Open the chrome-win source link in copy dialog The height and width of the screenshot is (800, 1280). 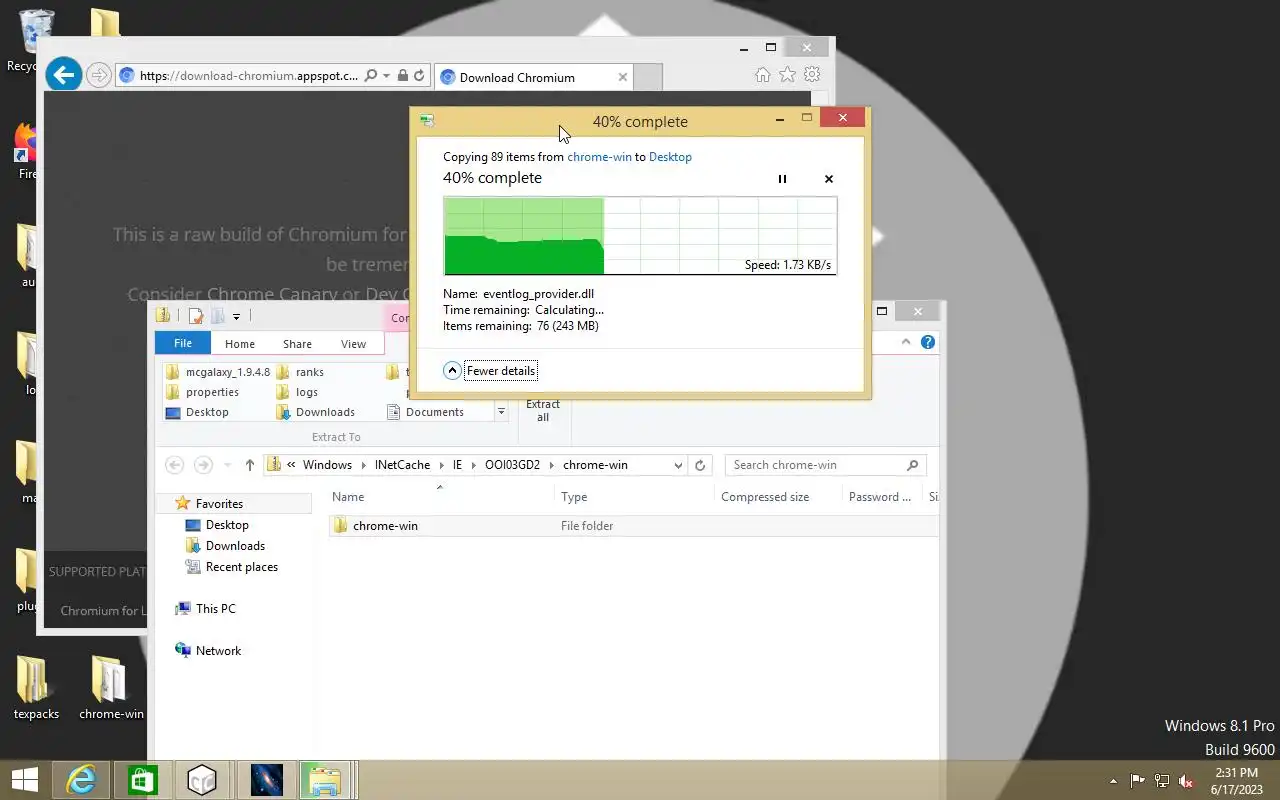tap(599, 157)
